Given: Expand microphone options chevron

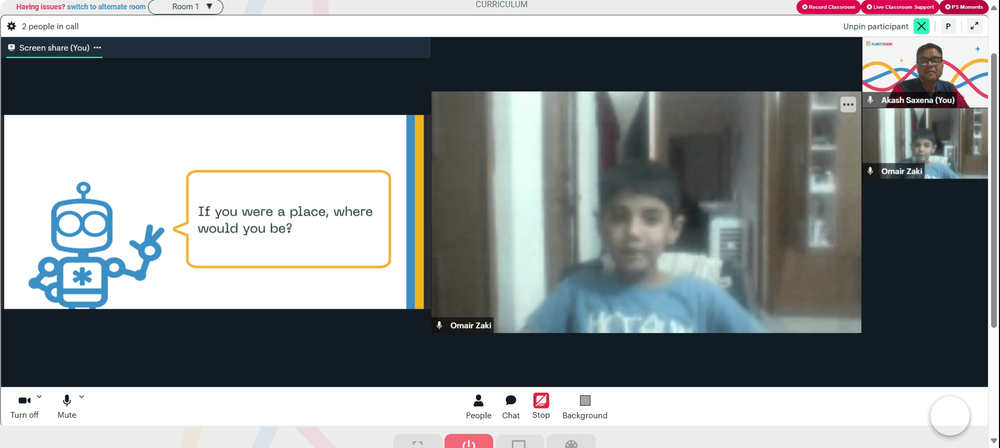Looking at the screenshot, I should (82, 396).
